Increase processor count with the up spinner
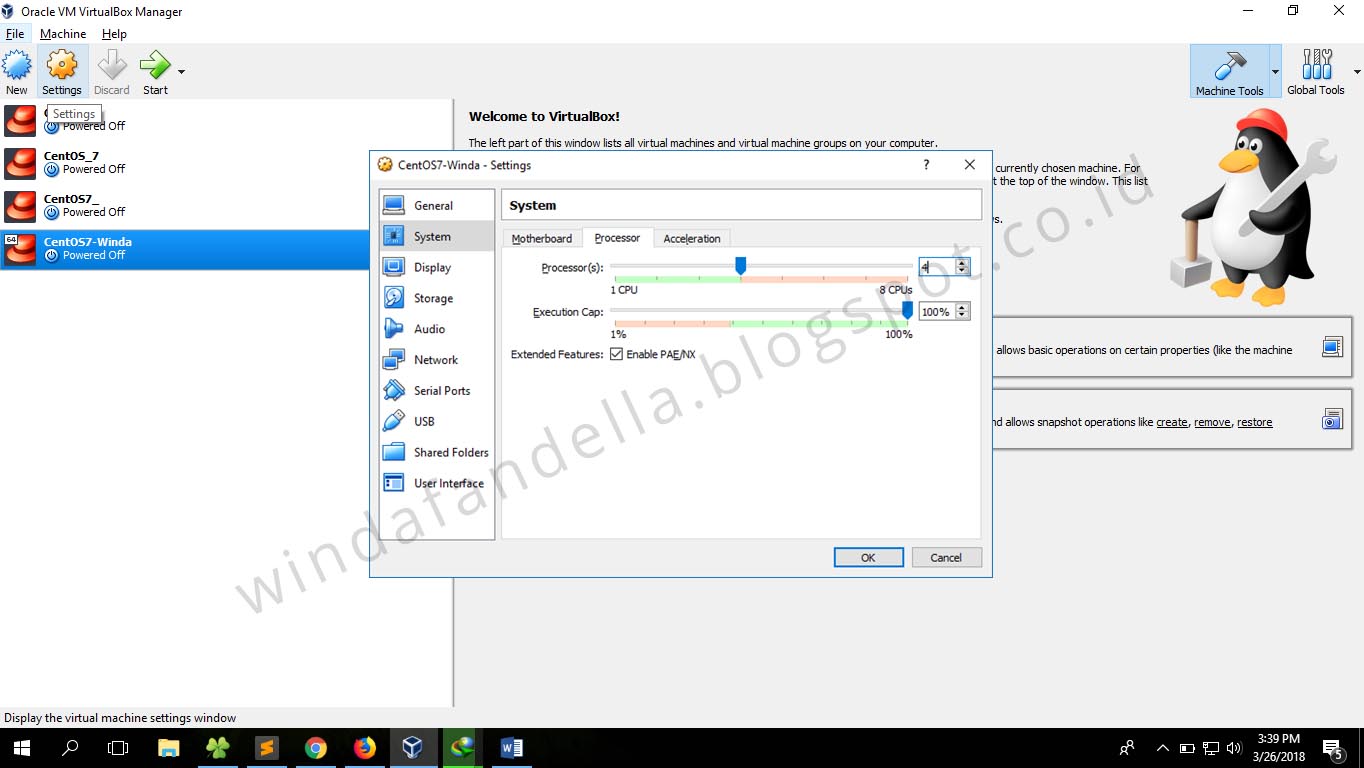The height and width of the screenshot is (768, 1364). (962, 263)
